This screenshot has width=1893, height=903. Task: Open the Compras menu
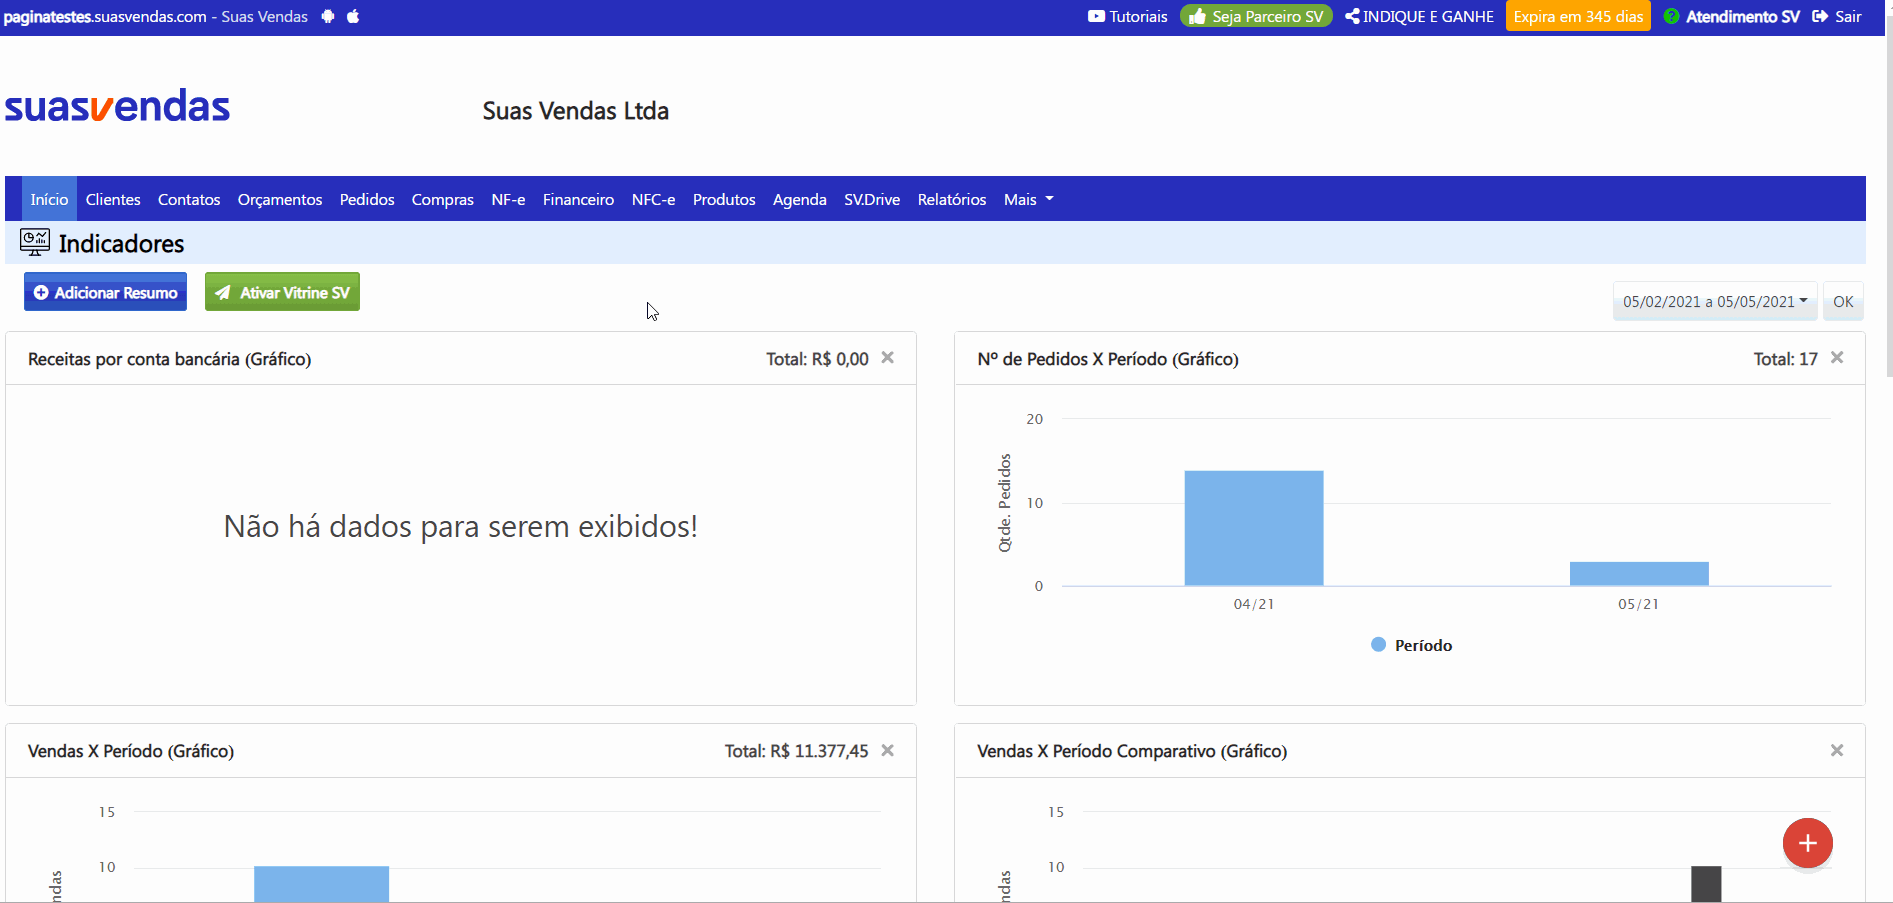(x=443, y=199)
